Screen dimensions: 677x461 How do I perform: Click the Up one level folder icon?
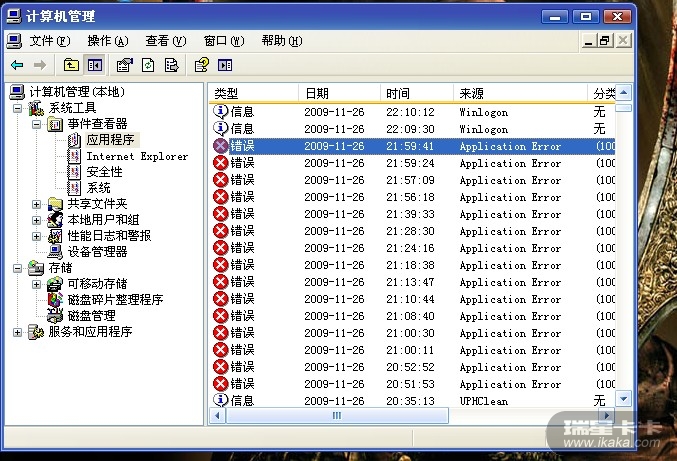(71, 65)
